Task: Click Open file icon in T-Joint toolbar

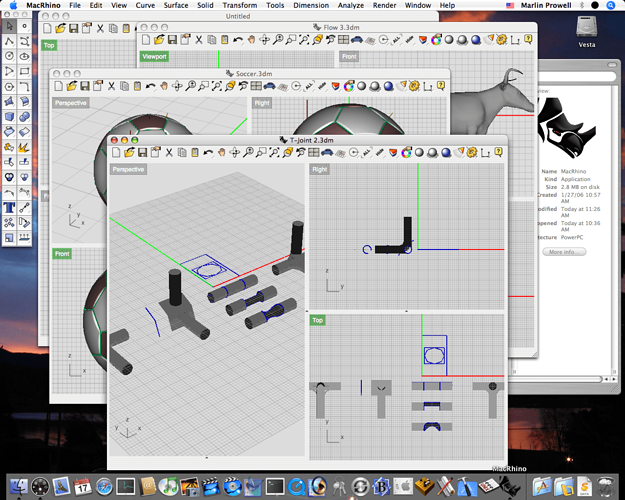Action: click(x=129, y=152)
